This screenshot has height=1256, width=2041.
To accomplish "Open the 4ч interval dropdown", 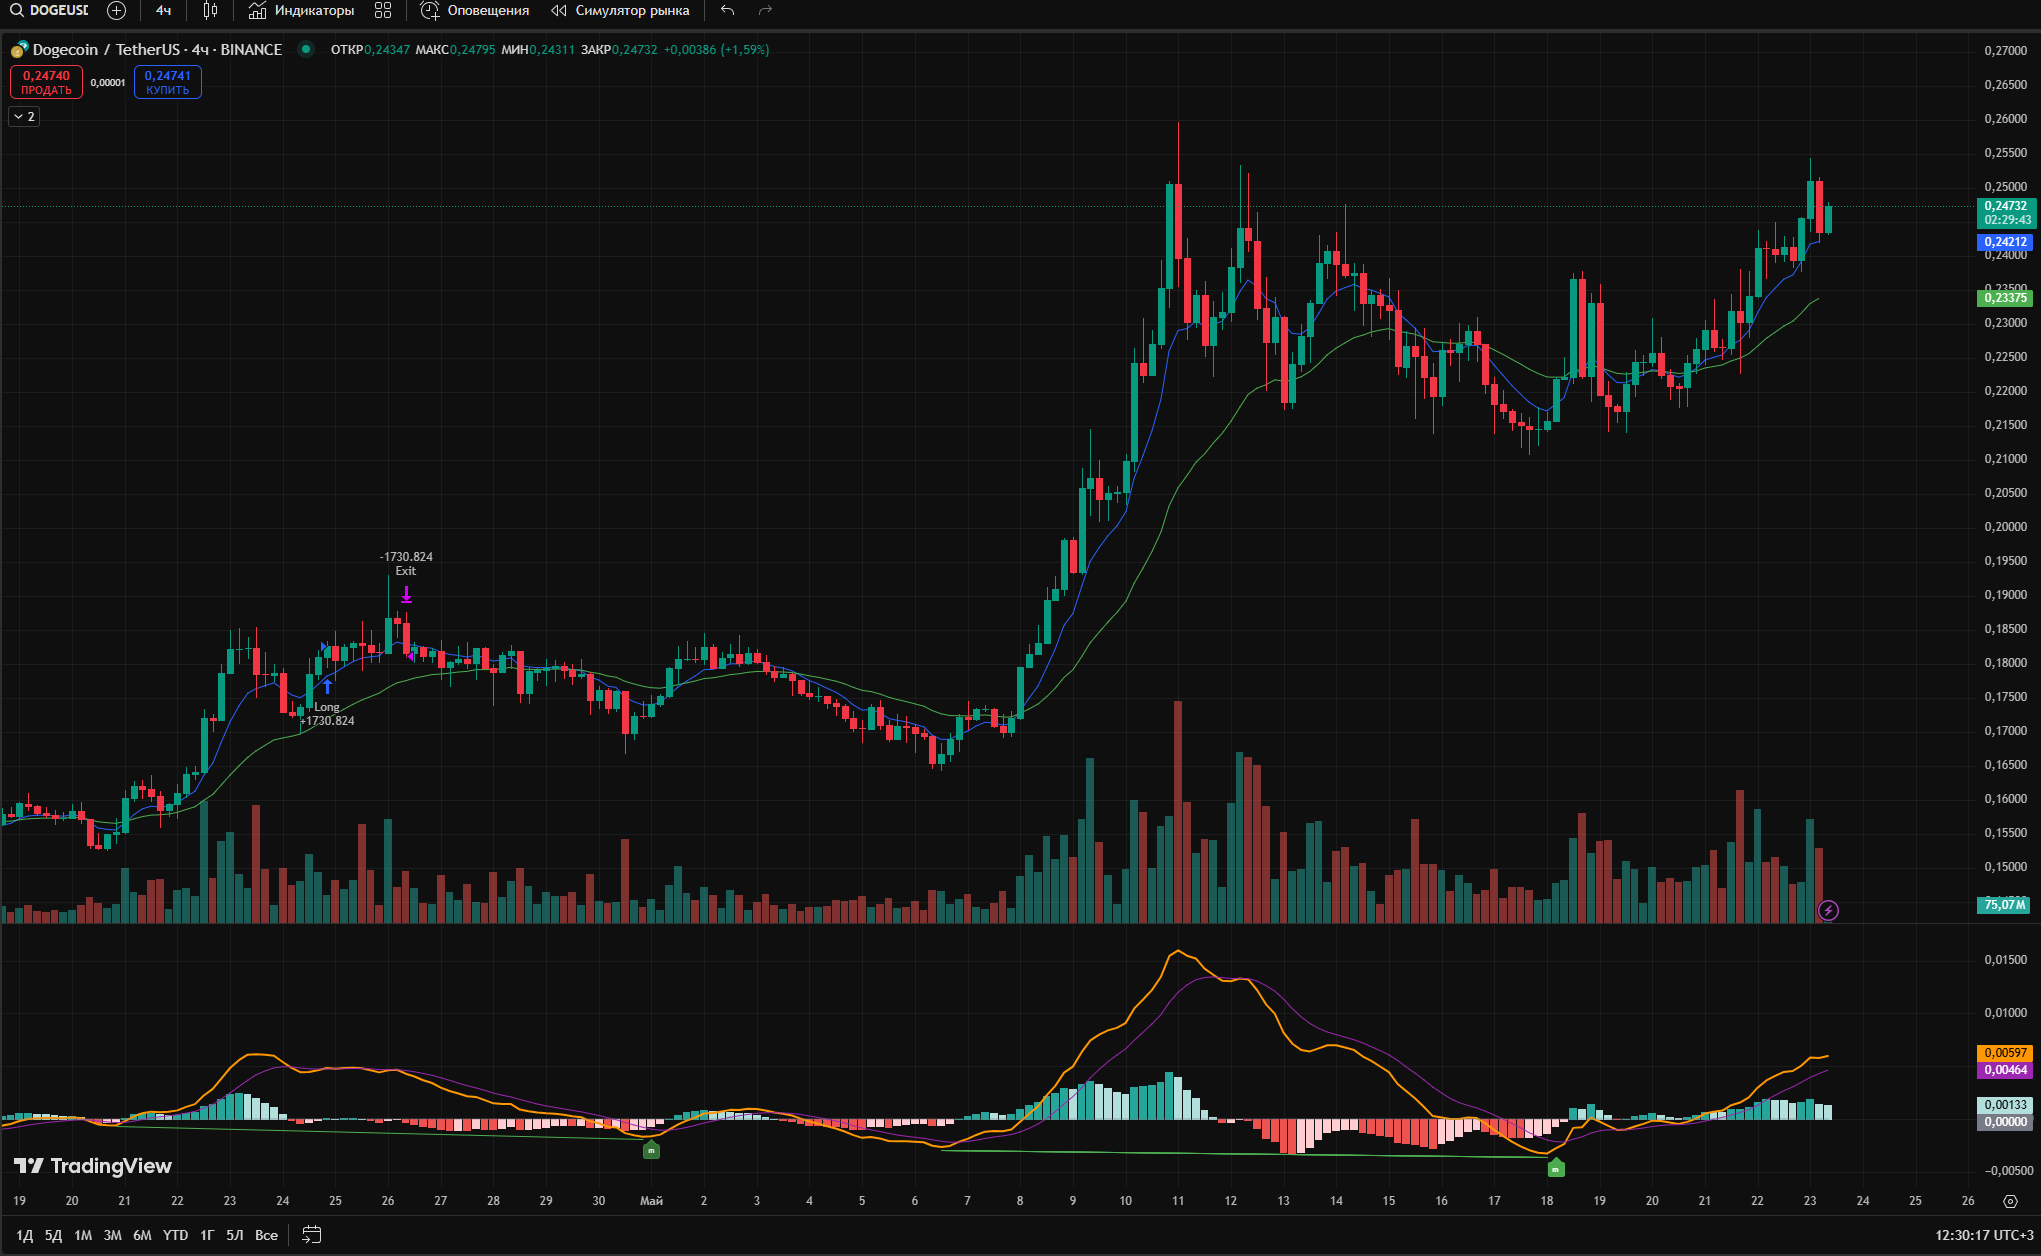I will tap(163, 11).
